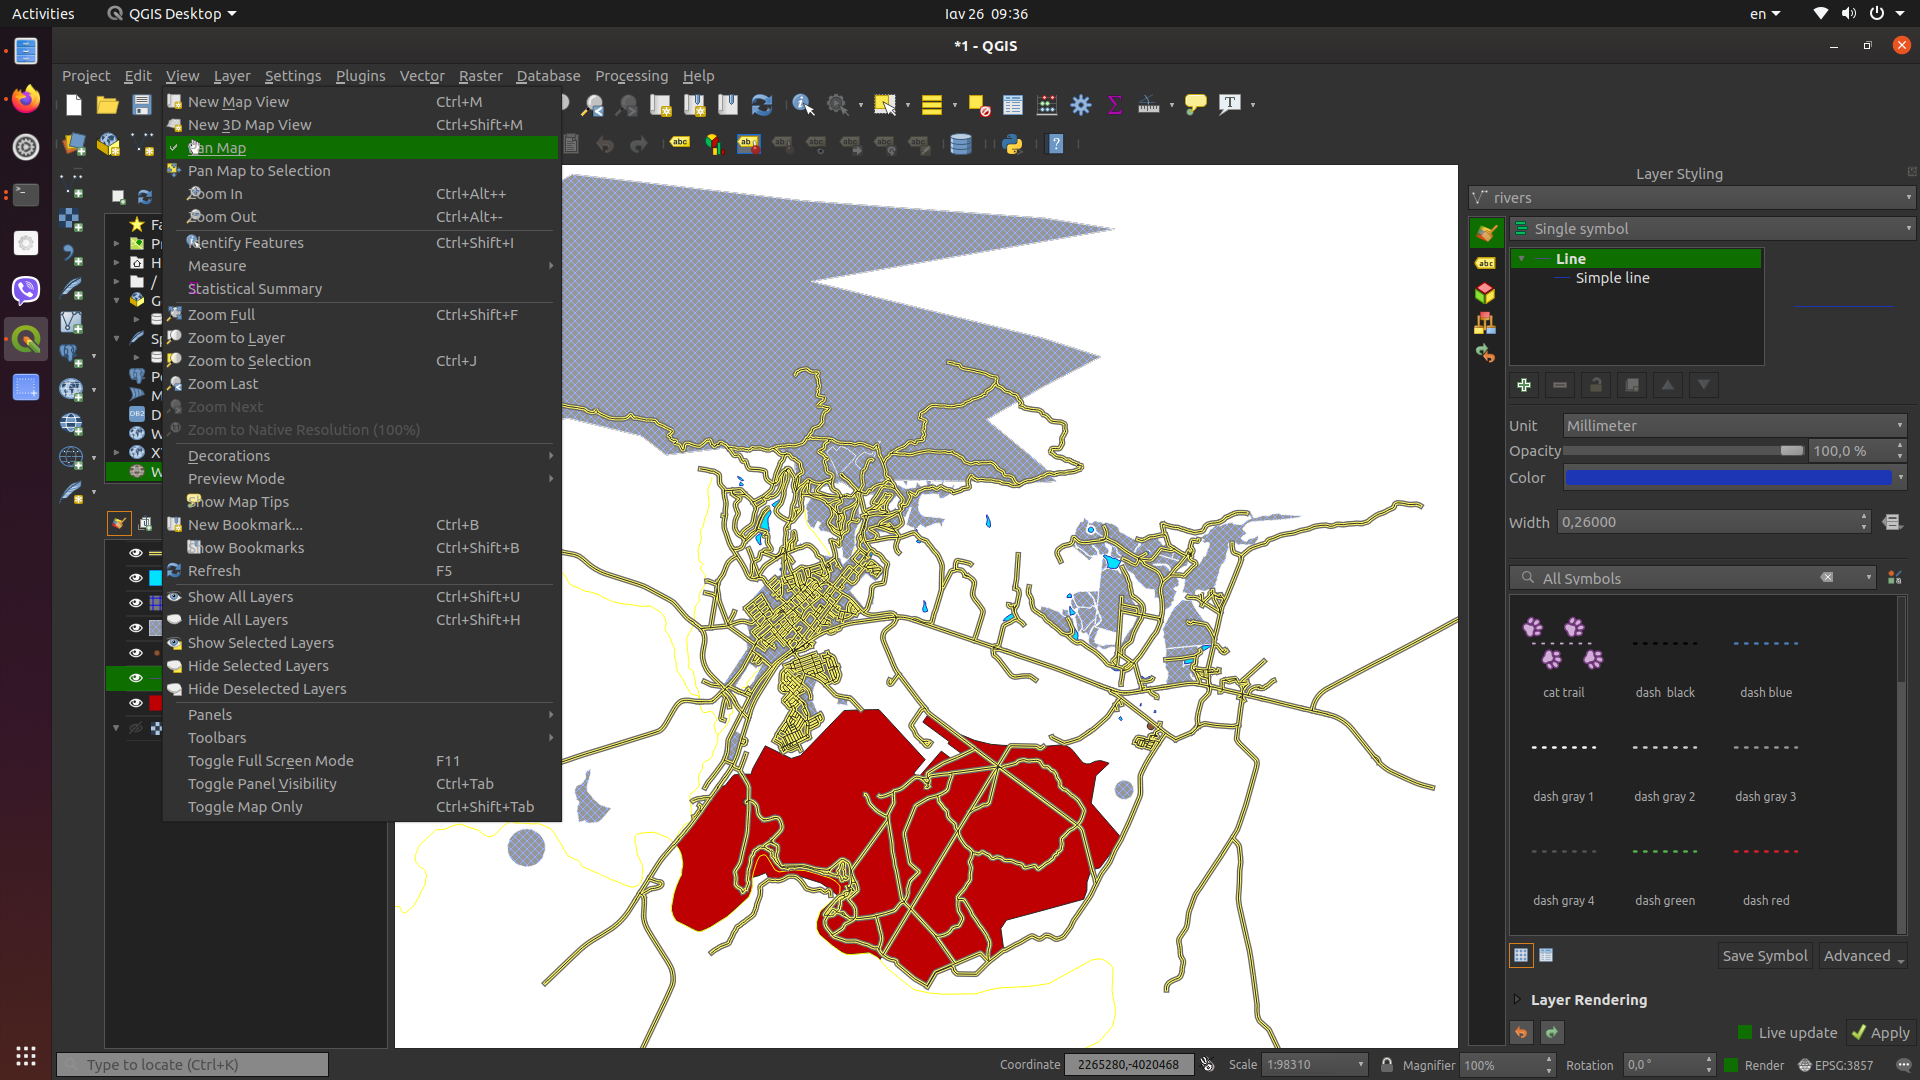Click the Save Symbol button
Viewport: 1920px width, 1080px height.
tap(1763, 955)
